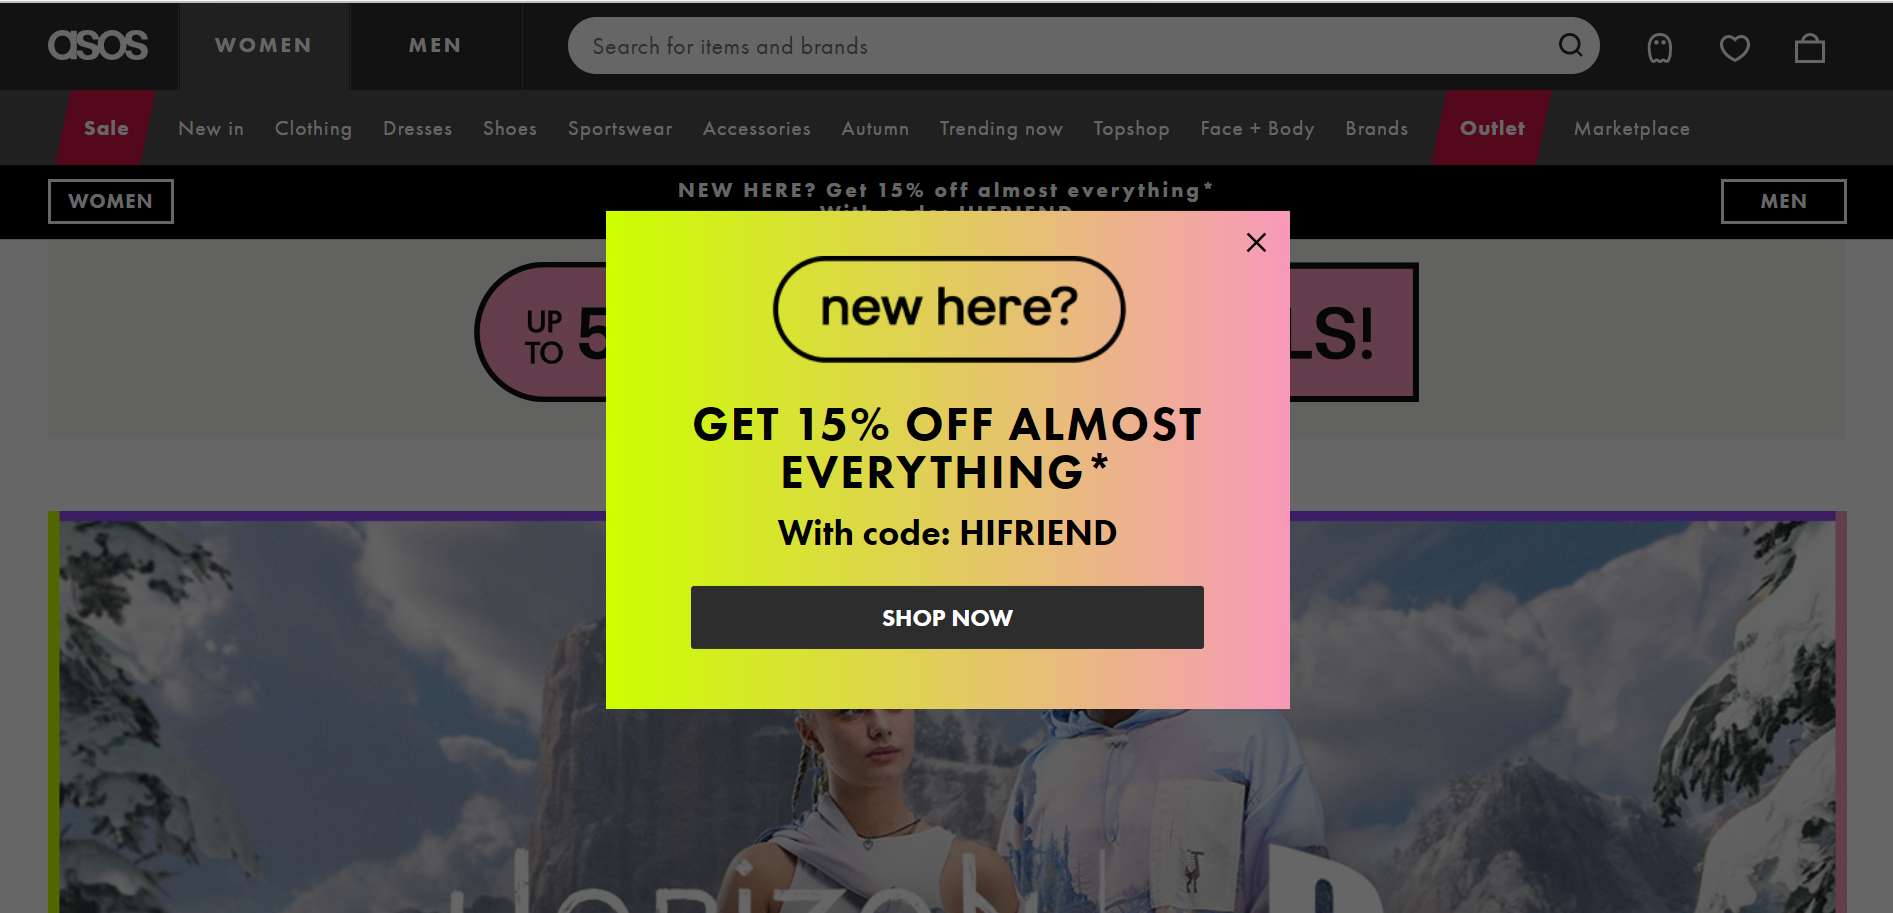Open the Face + Body menu
This screenshot has width=1893, height=913.
click(1257, 128)
